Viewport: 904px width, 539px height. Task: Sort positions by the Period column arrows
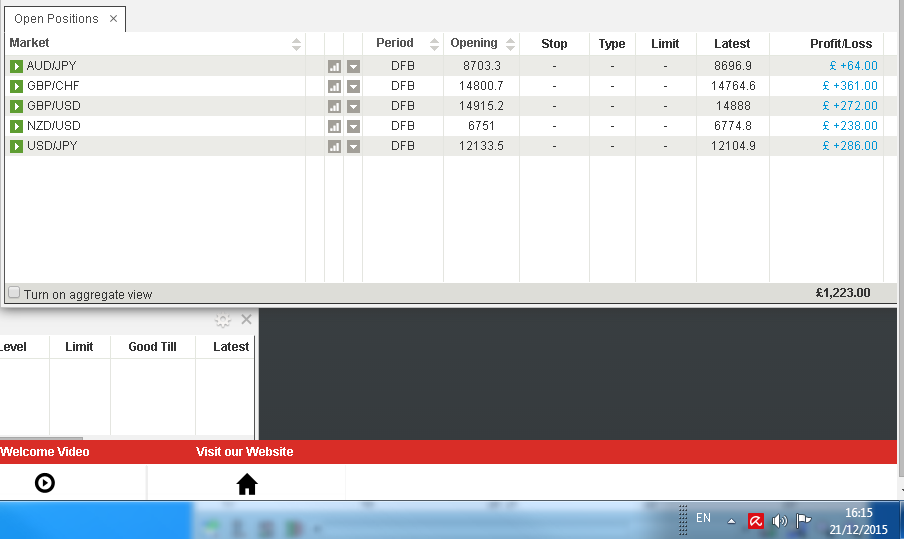434,44
